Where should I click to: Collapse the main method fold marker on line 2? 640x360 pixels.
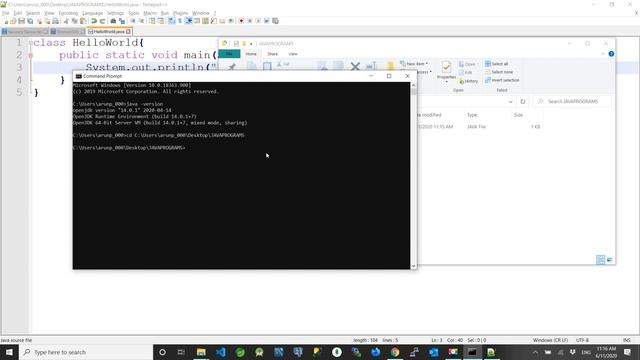tap(31, 55)
